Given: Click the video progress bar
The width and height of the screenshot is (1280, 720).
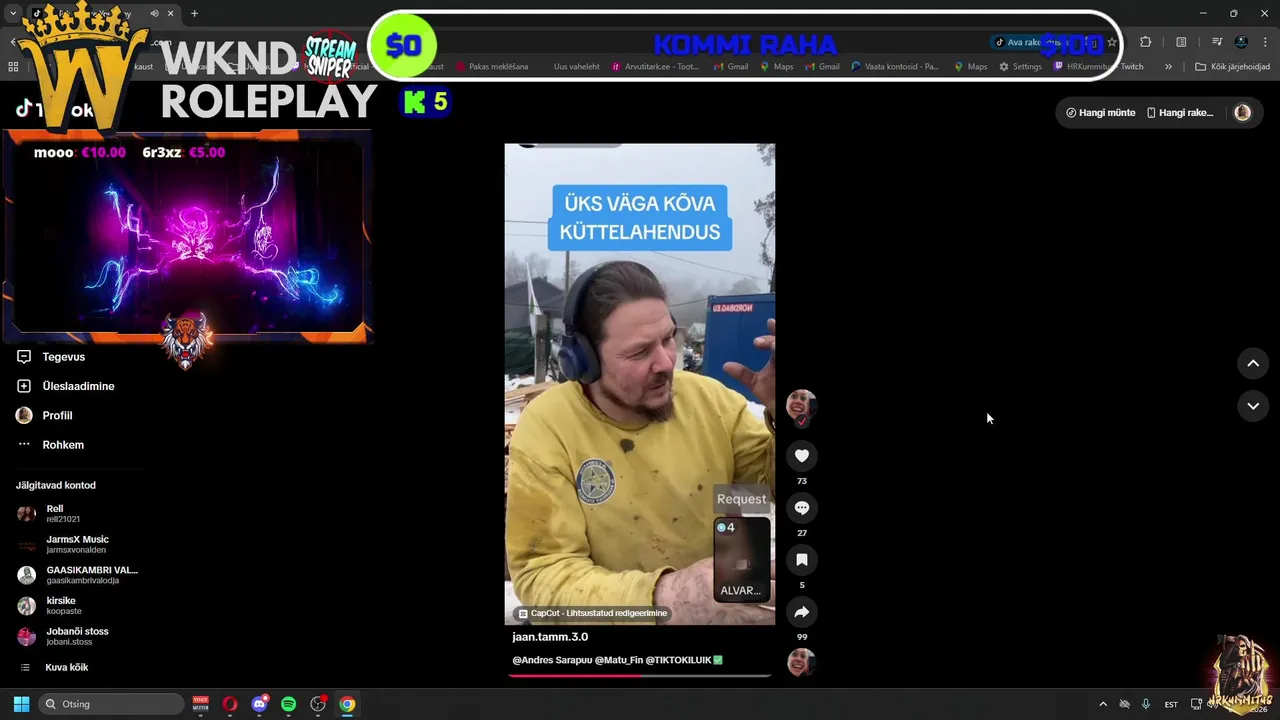Looking at the screenshot, I should point(640,675).
